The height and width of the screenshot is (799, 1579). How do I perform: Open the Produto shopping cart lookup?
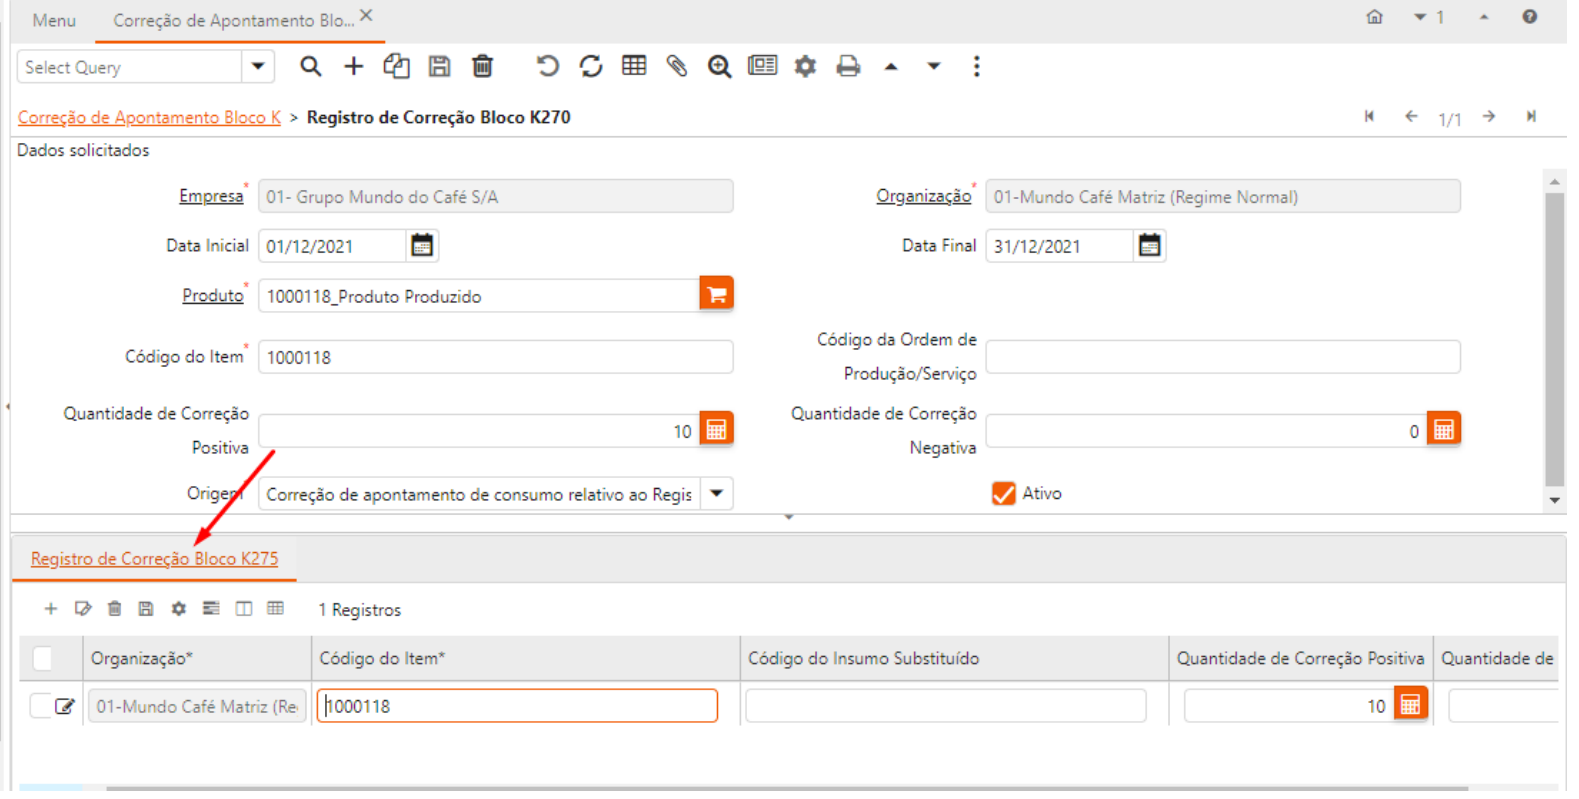pyautogui.click(x=716, y=294)
